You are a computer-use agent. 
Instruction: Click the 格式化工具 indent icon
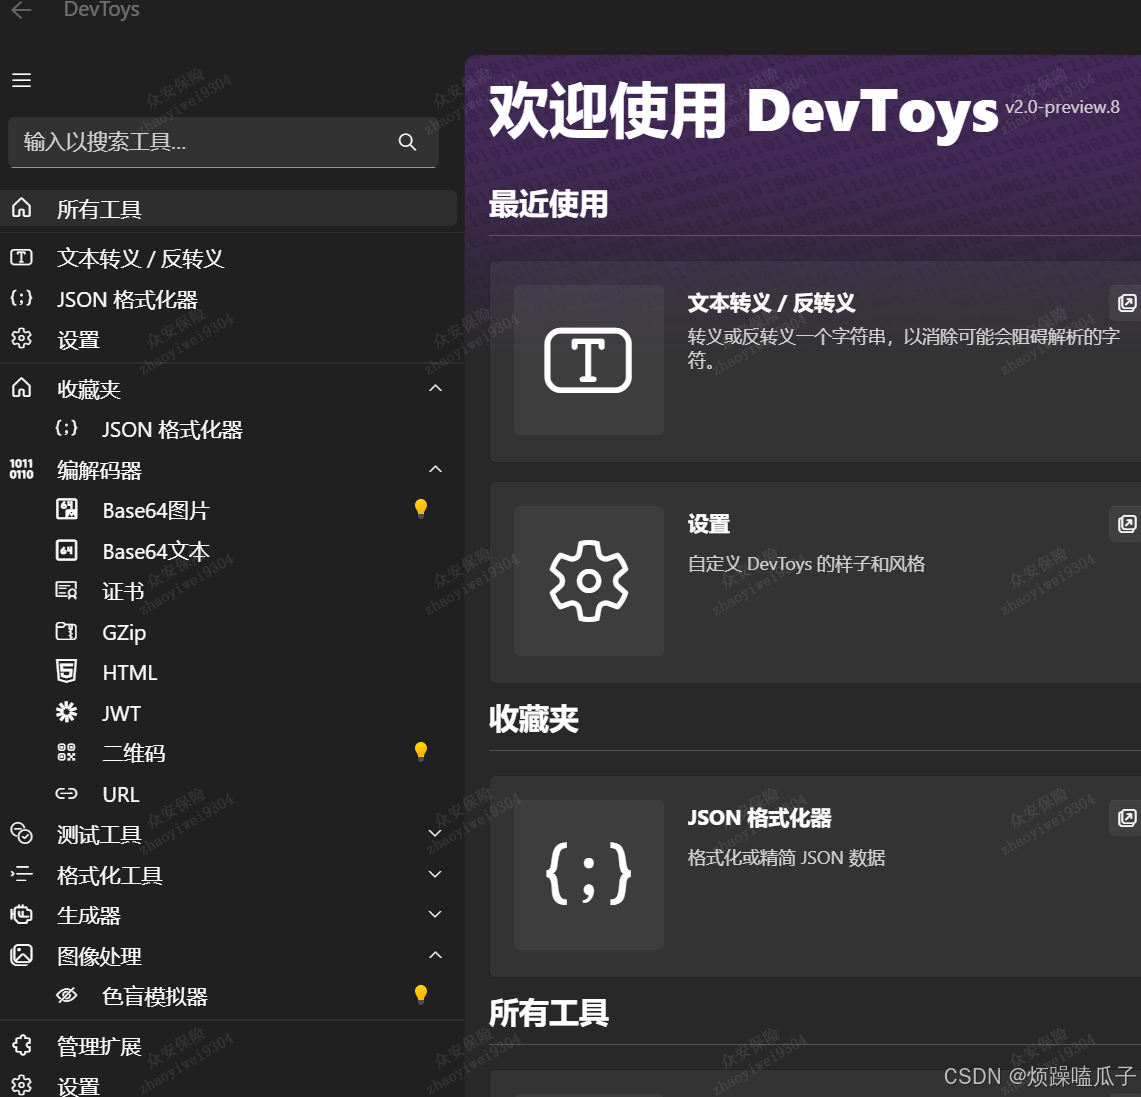tap(22, 874)
